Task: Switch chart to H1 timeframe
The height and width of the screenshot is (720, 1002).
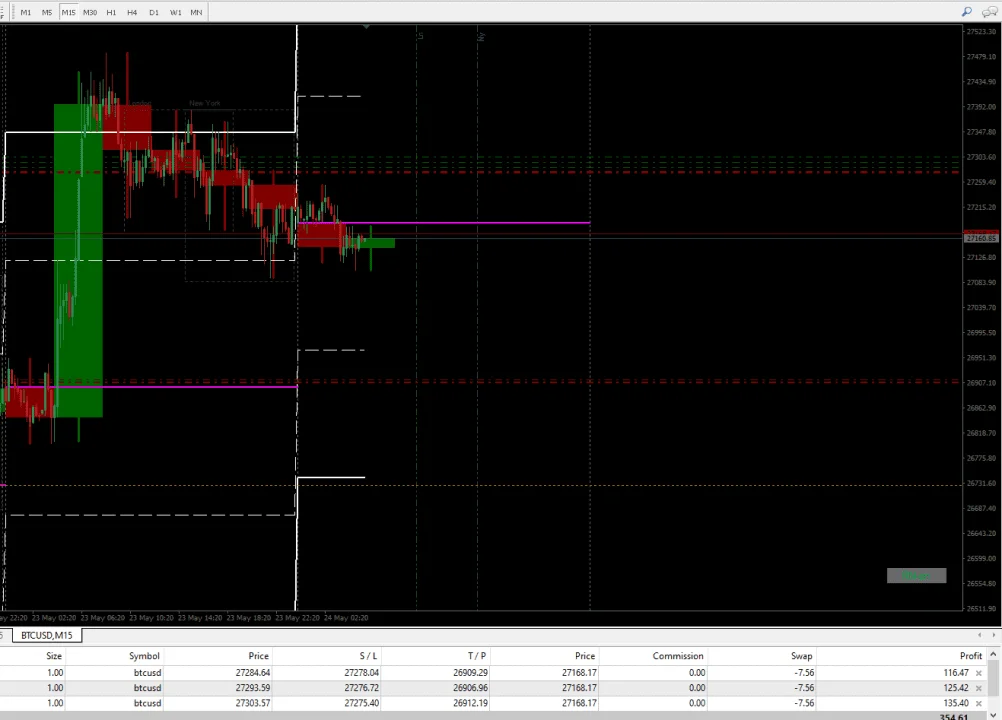Action: pyautogui.click(x=111, y=12)
